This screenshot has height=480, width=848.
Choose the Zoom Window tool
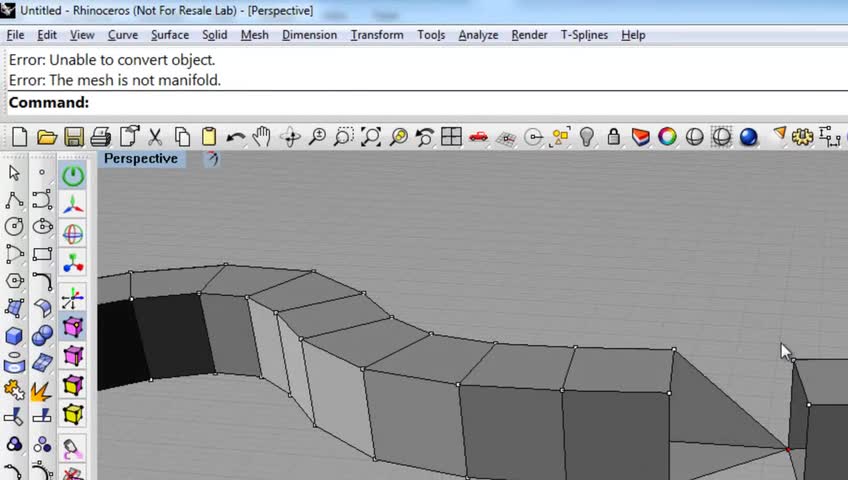343,137
